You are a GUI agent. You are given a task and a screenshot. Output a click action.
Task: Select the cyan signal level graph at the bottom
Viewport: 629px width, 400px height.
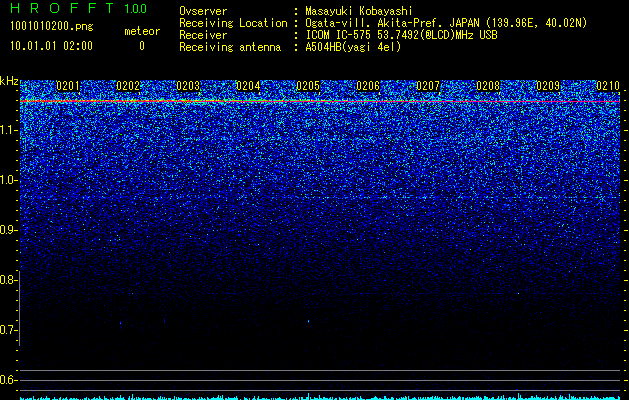[x=320, y=397]
